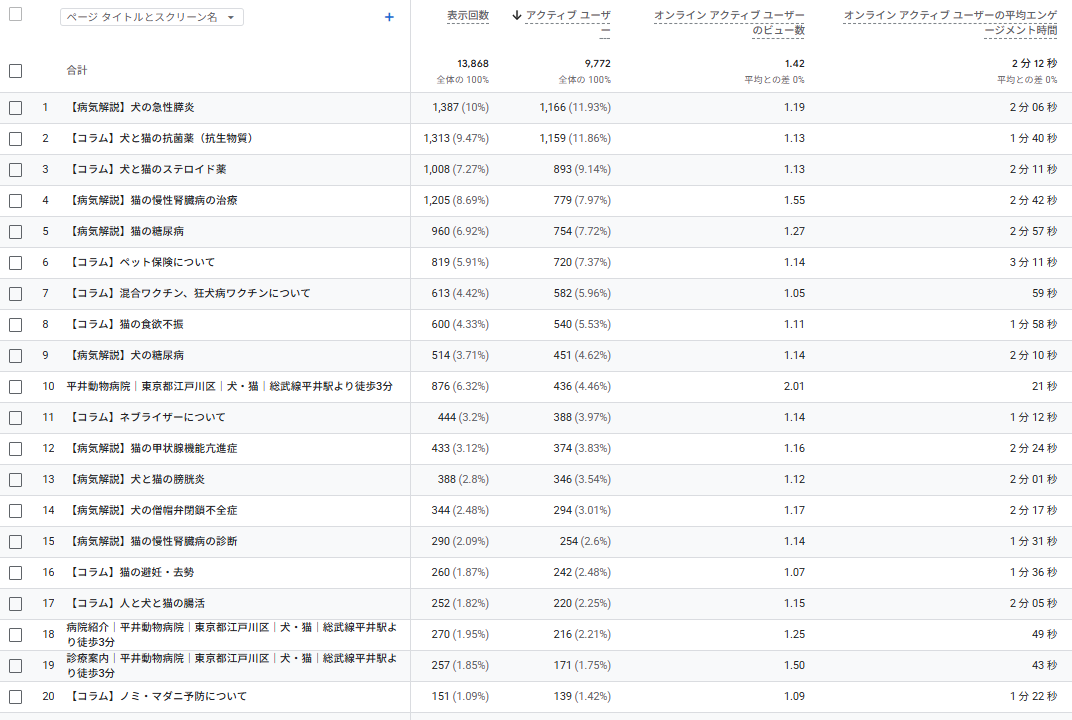The width and height of the screenshot is (1072, 720).
Task: Click the views-per-user value 1.50
Action: pos(794,665)
